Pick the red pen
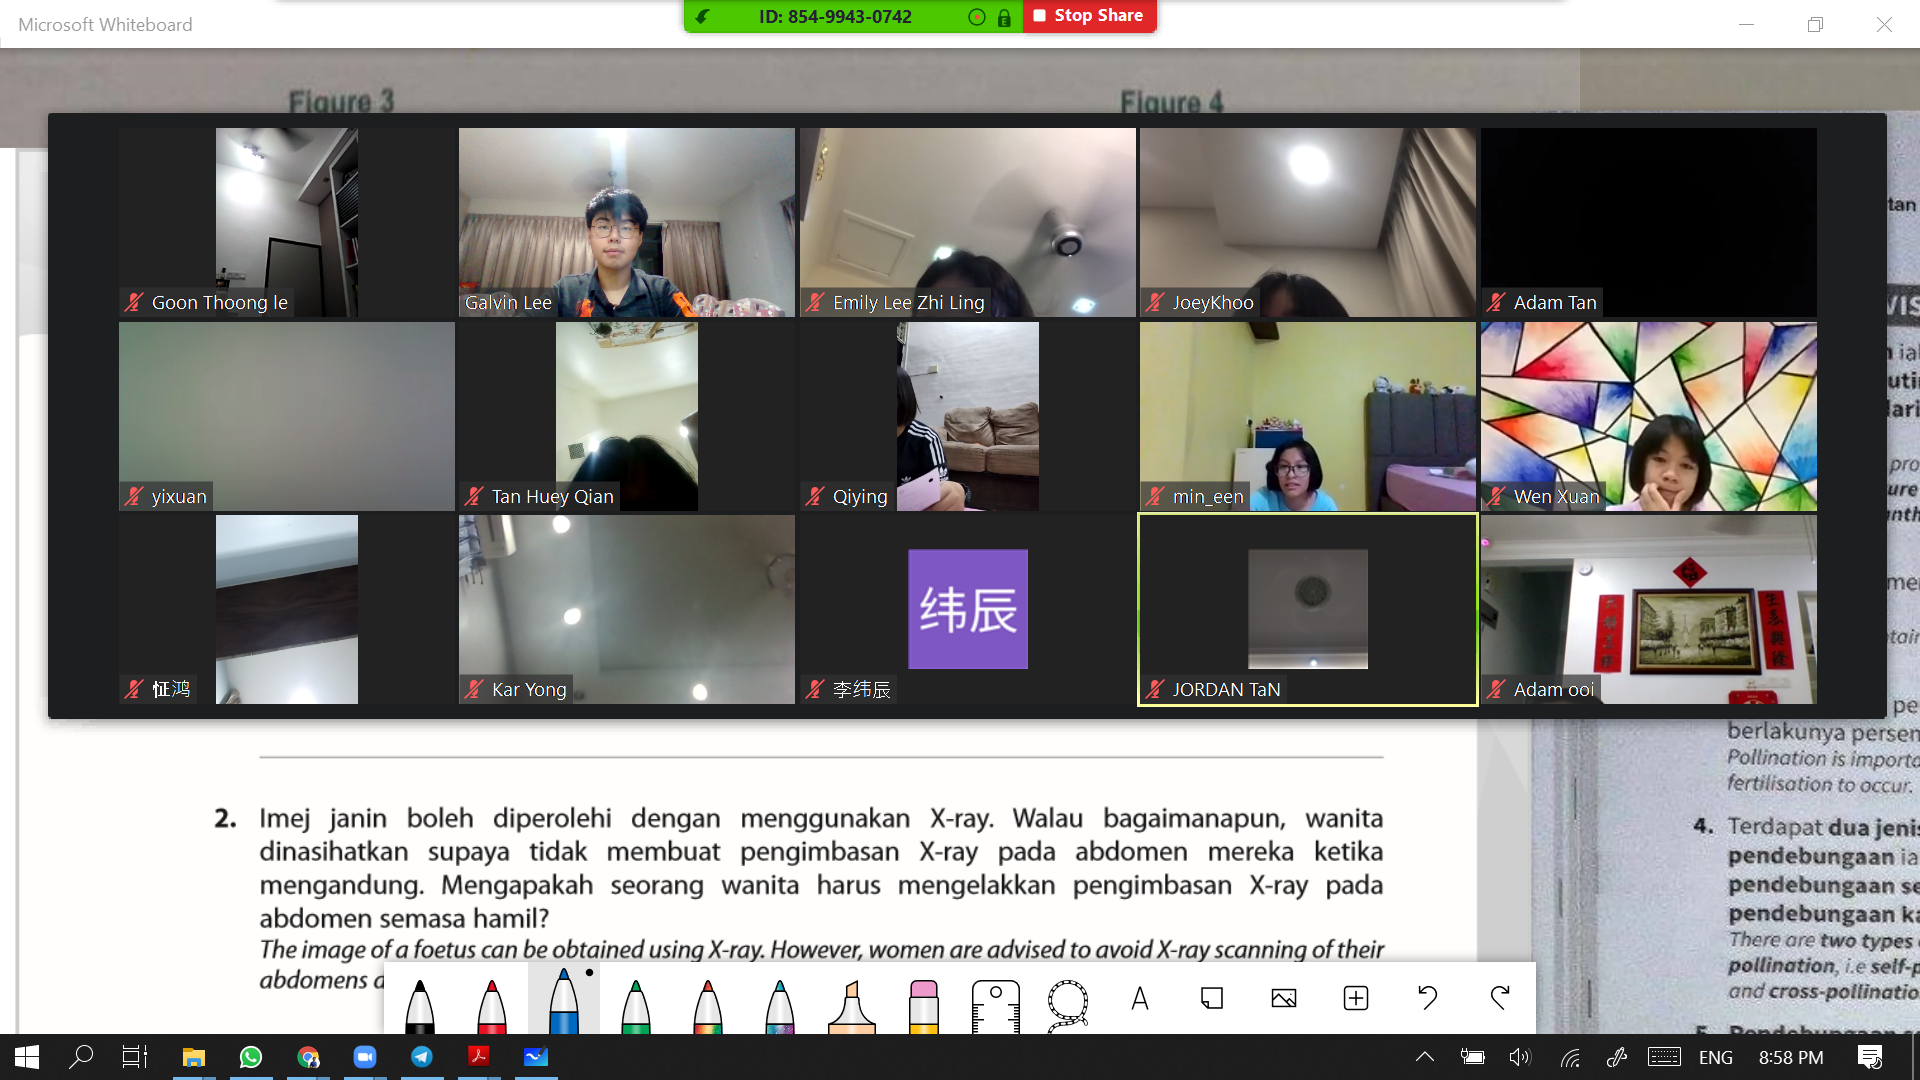This screenshot has width=1920, height=1080. [492, 1003]
